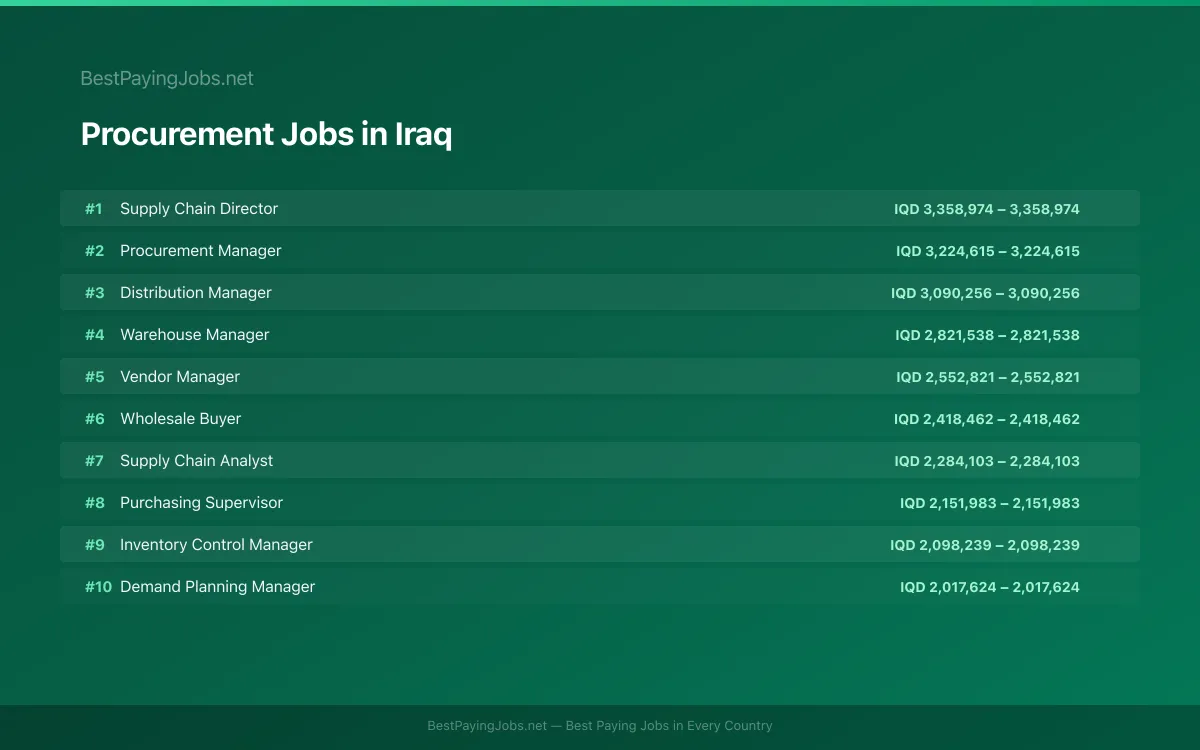This screenshot has height=750, width=1200.
Task: Click rank number #9
Action: pyautogui.click(x=94, y=545)
